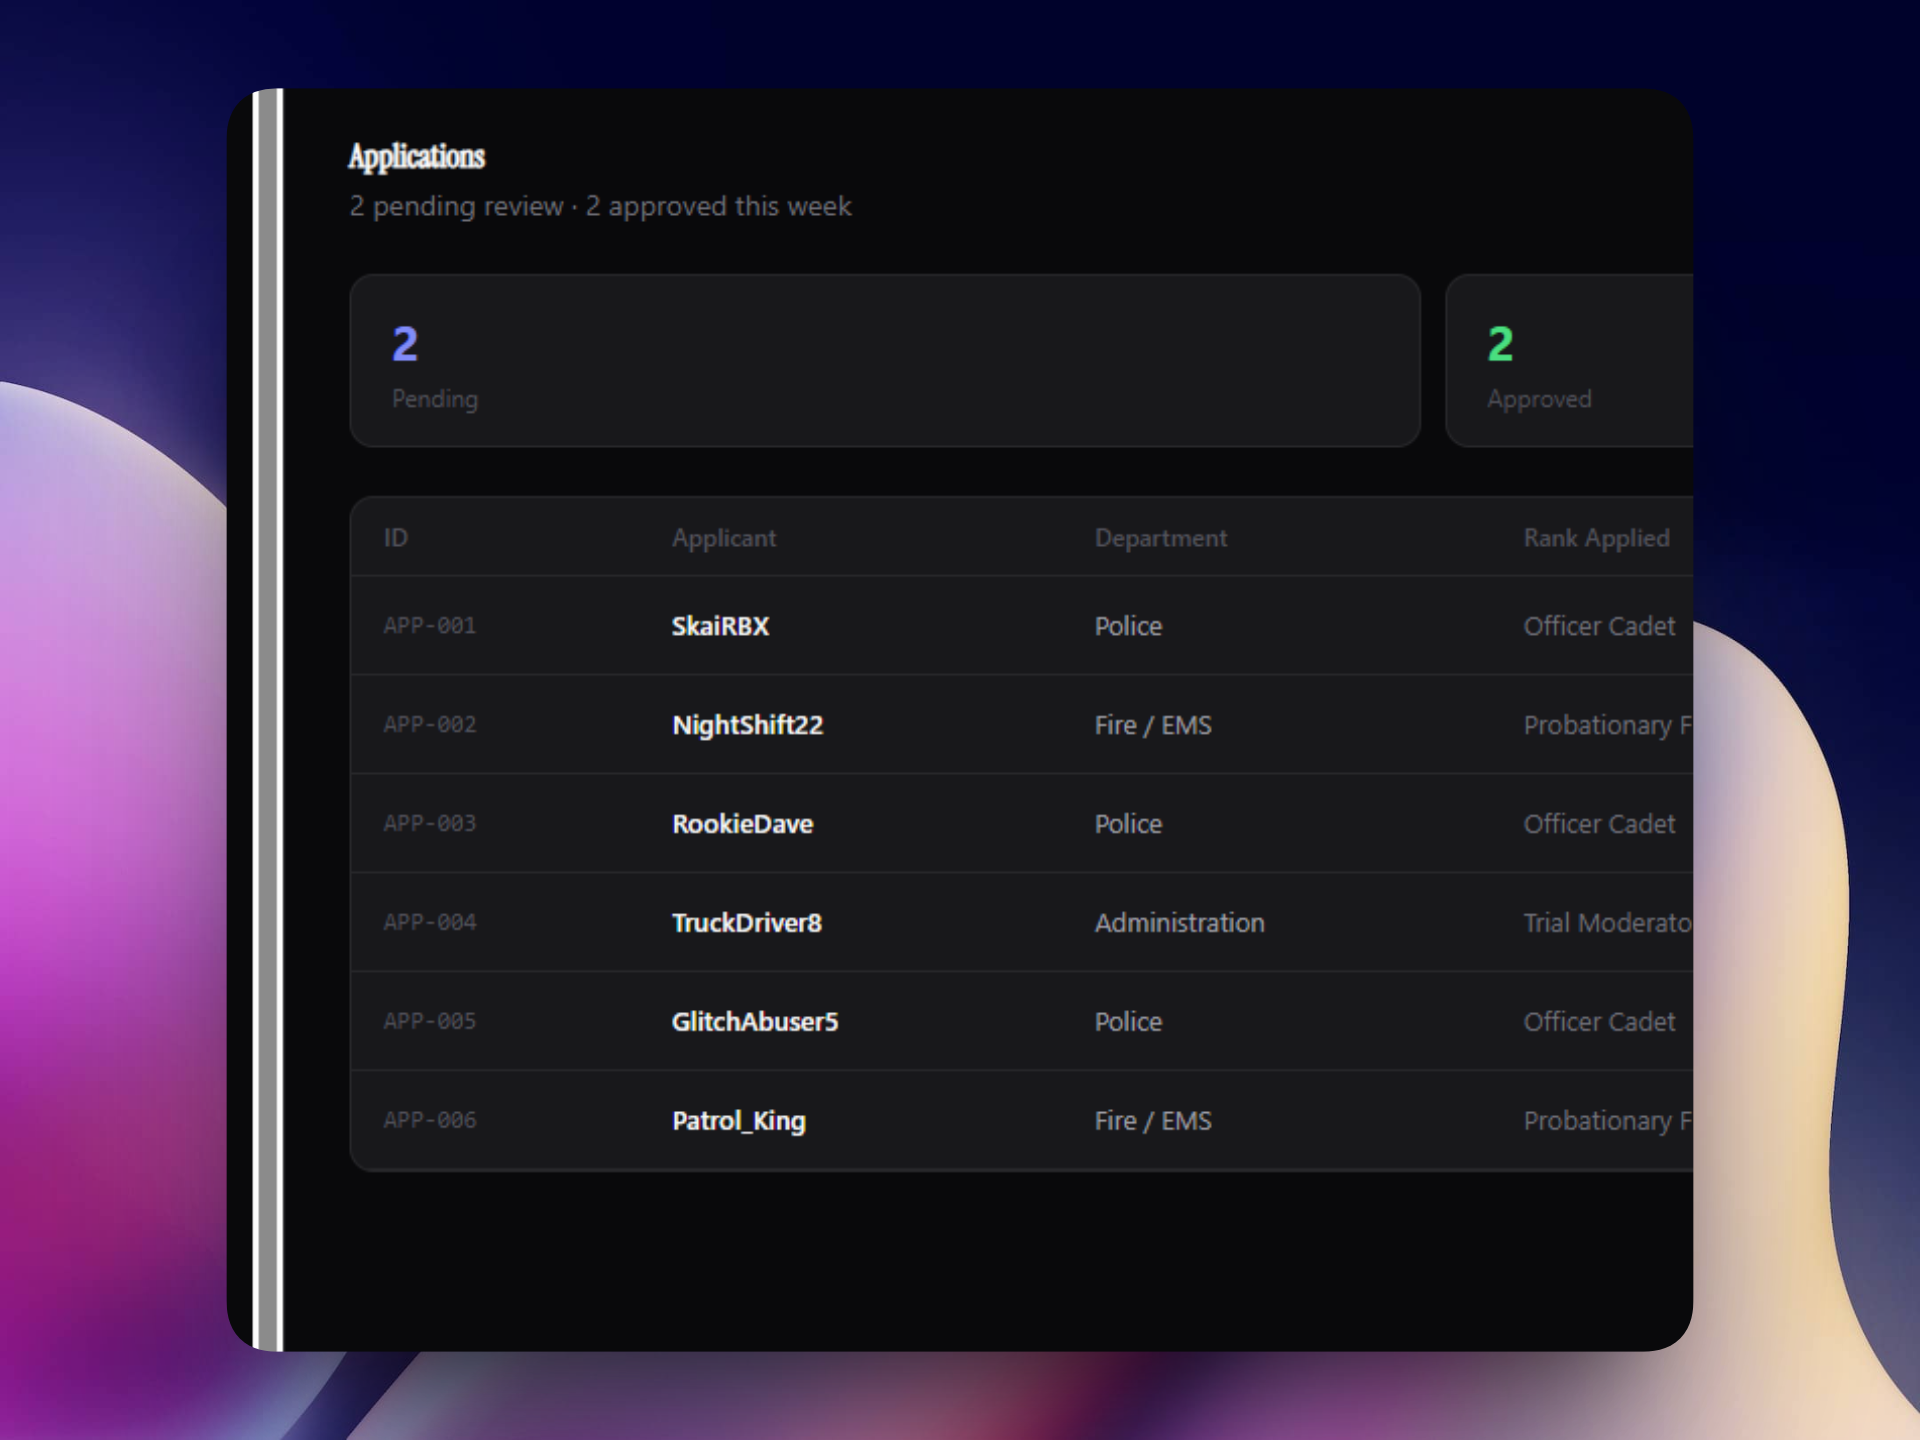Click the Department column header
Viewport: 1920px width, 1440px height.
tap(1161, 538)
